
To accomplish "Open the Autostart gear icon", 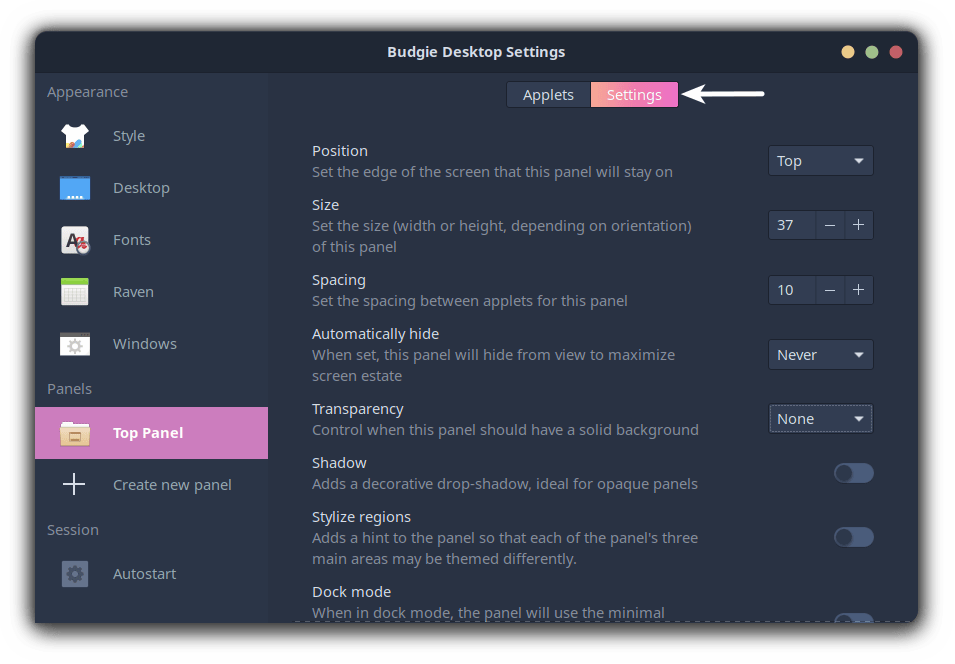I will [75, 574].
